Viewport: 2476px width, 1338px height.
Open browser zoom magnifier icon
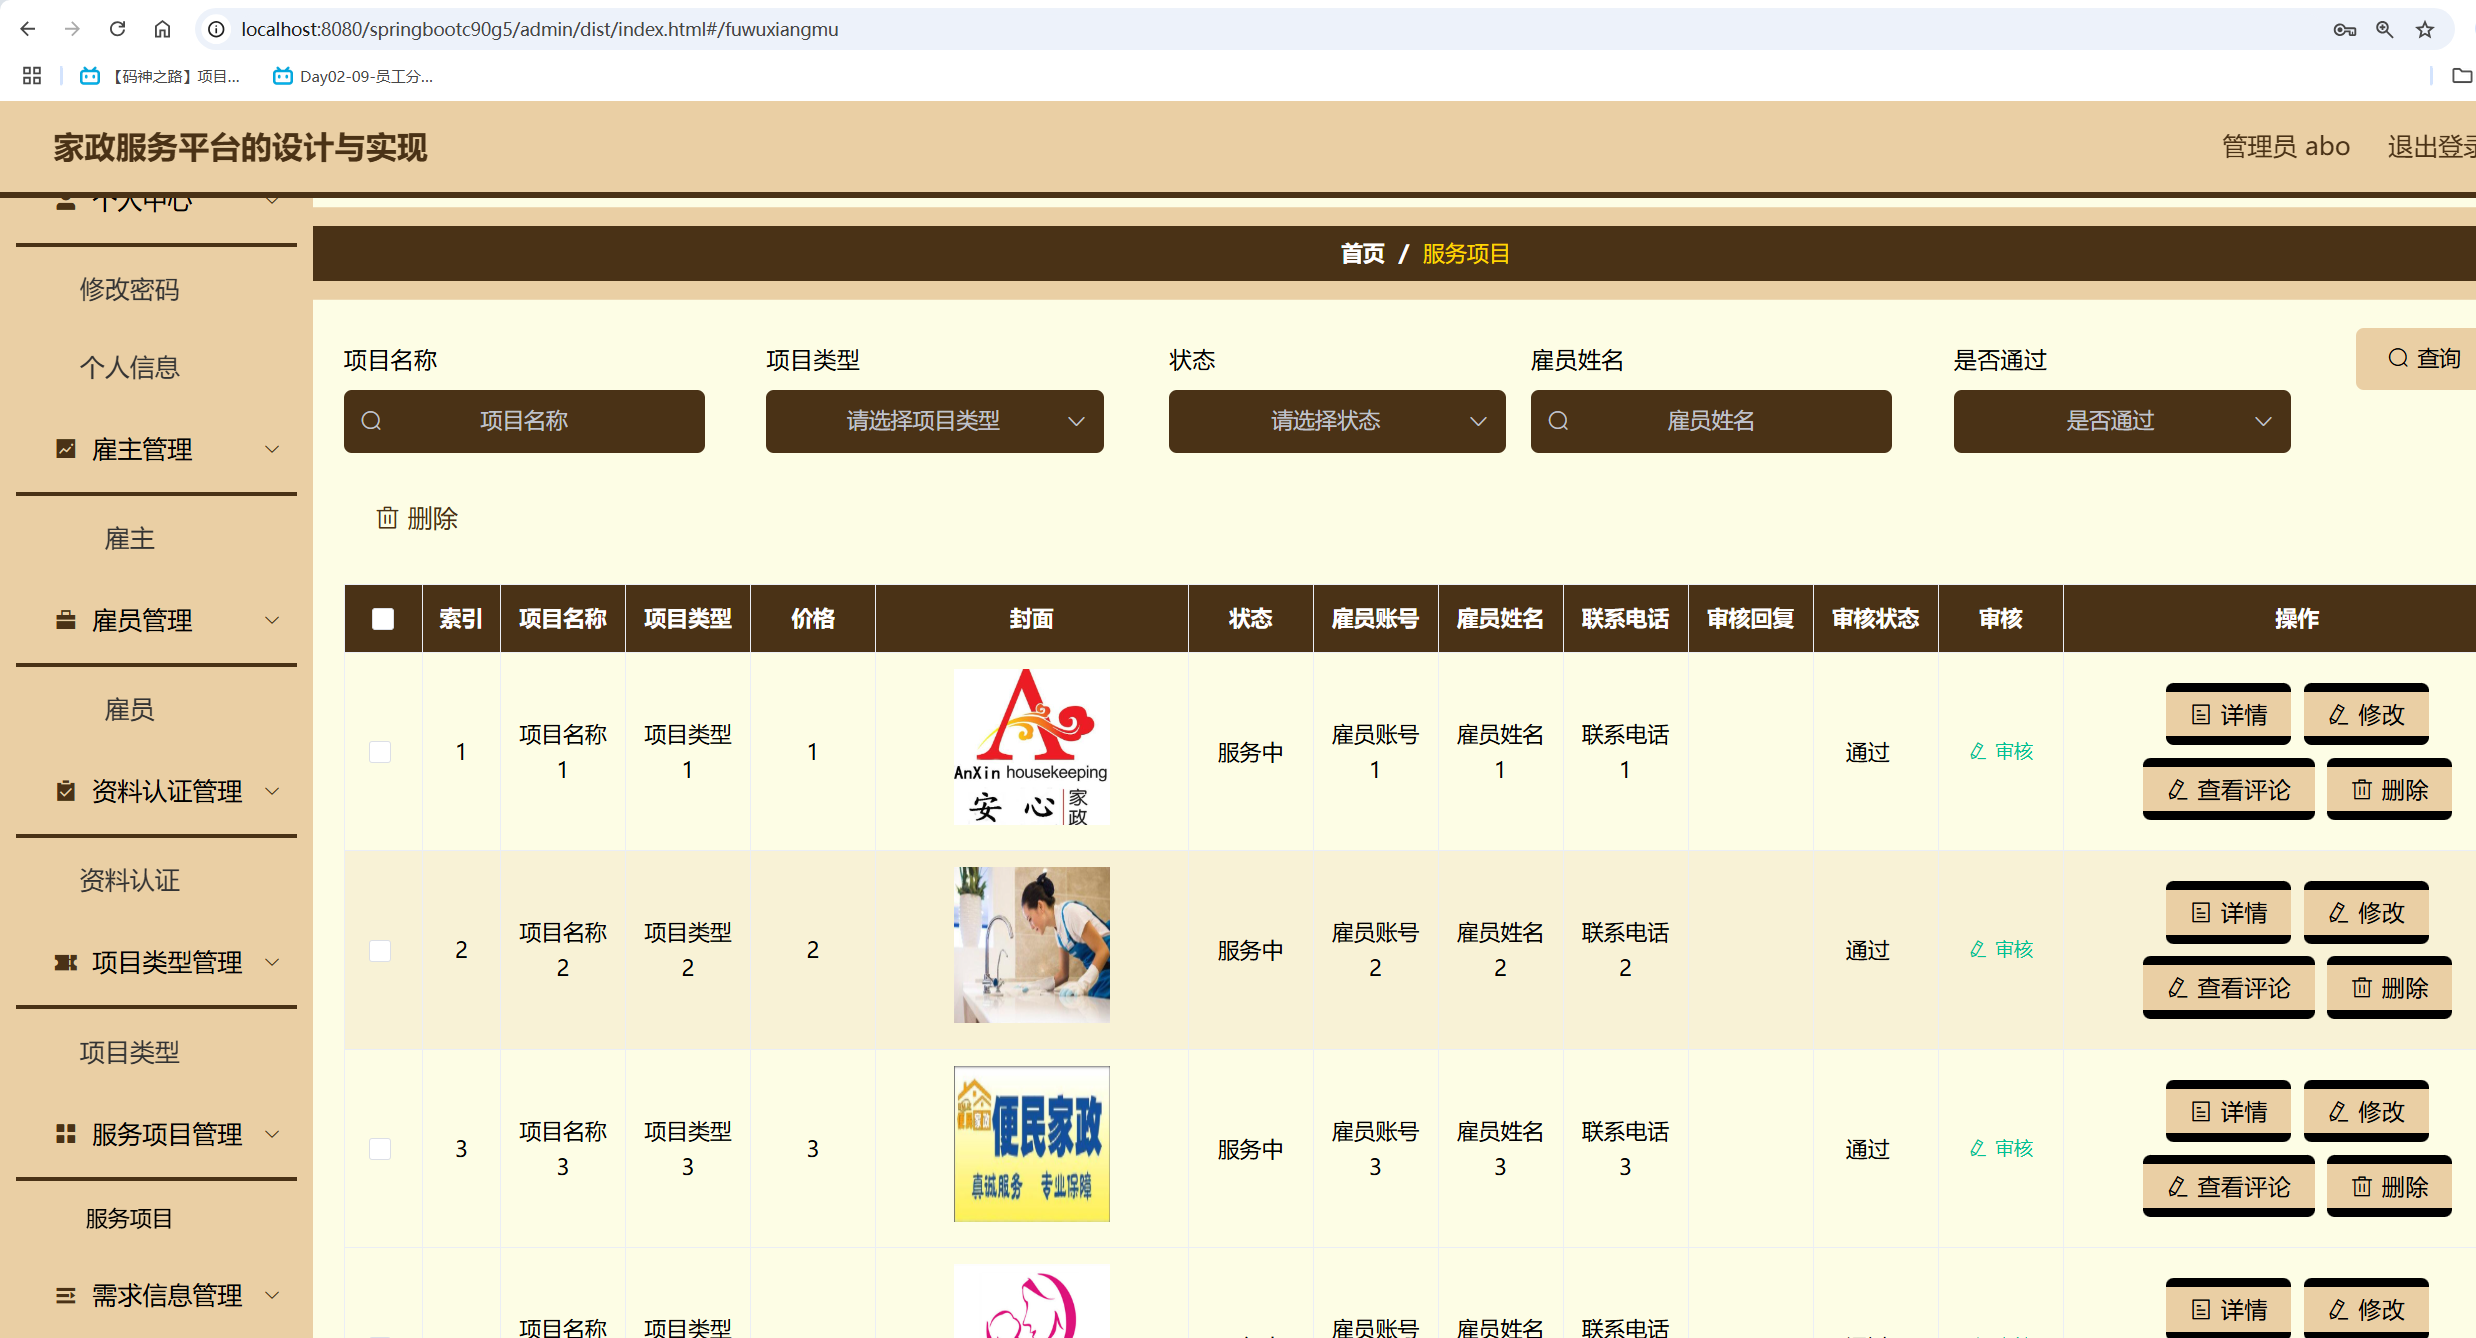pos(2385,29)
